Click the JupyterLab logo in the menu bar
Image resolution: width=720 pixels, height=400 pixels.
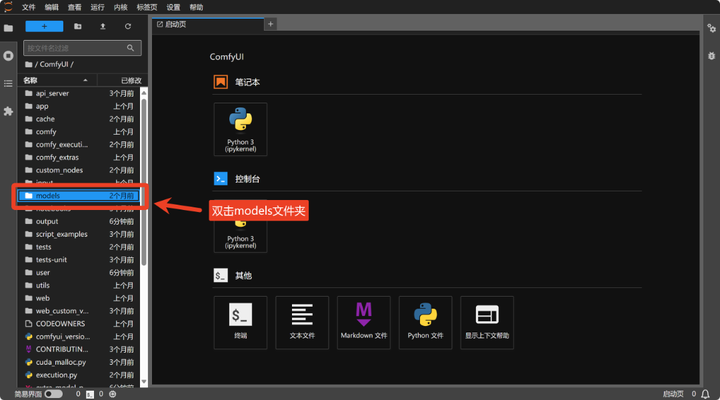8,7
